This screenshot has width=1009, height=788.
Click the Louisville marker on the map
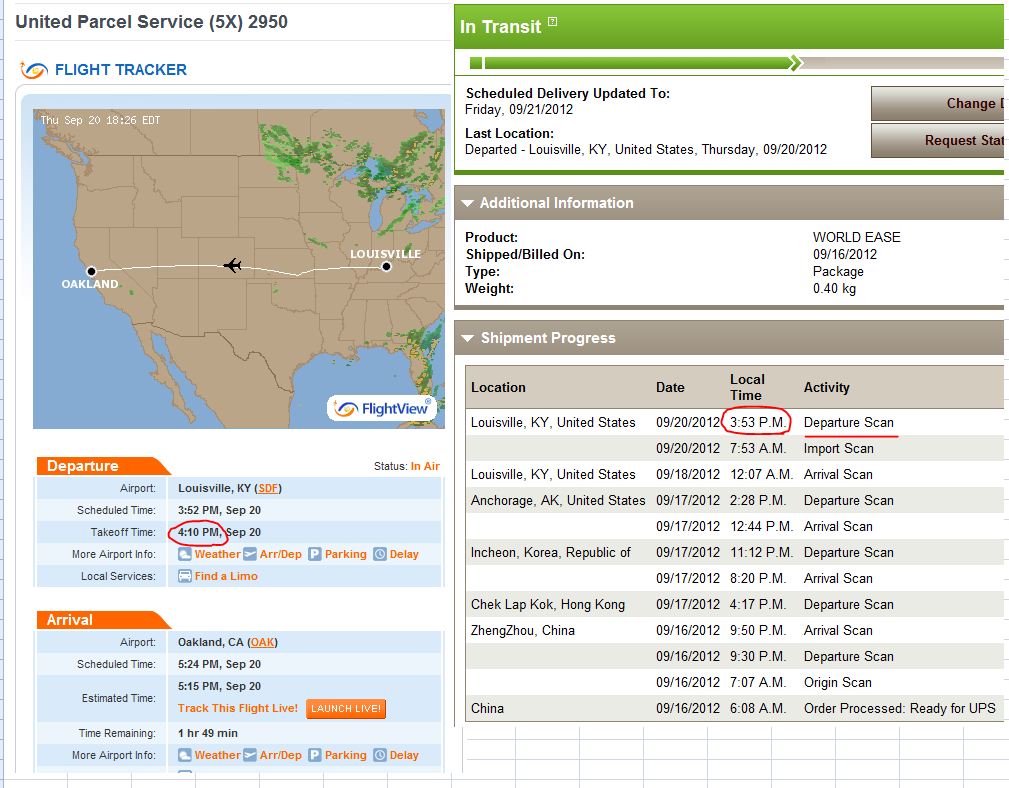(x=386, y=266)
